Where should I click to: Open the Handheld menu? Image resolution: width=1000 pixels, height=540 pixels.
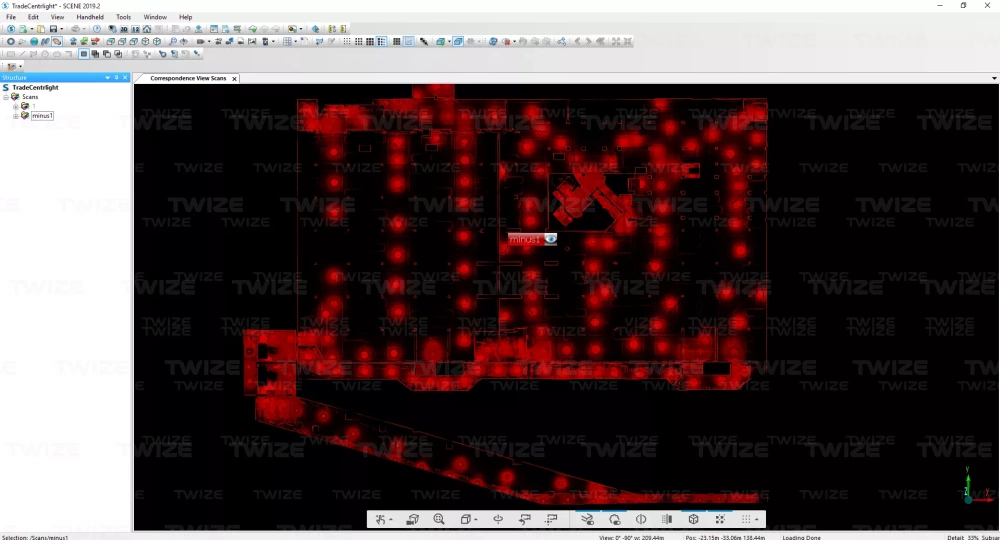point(90,17)
